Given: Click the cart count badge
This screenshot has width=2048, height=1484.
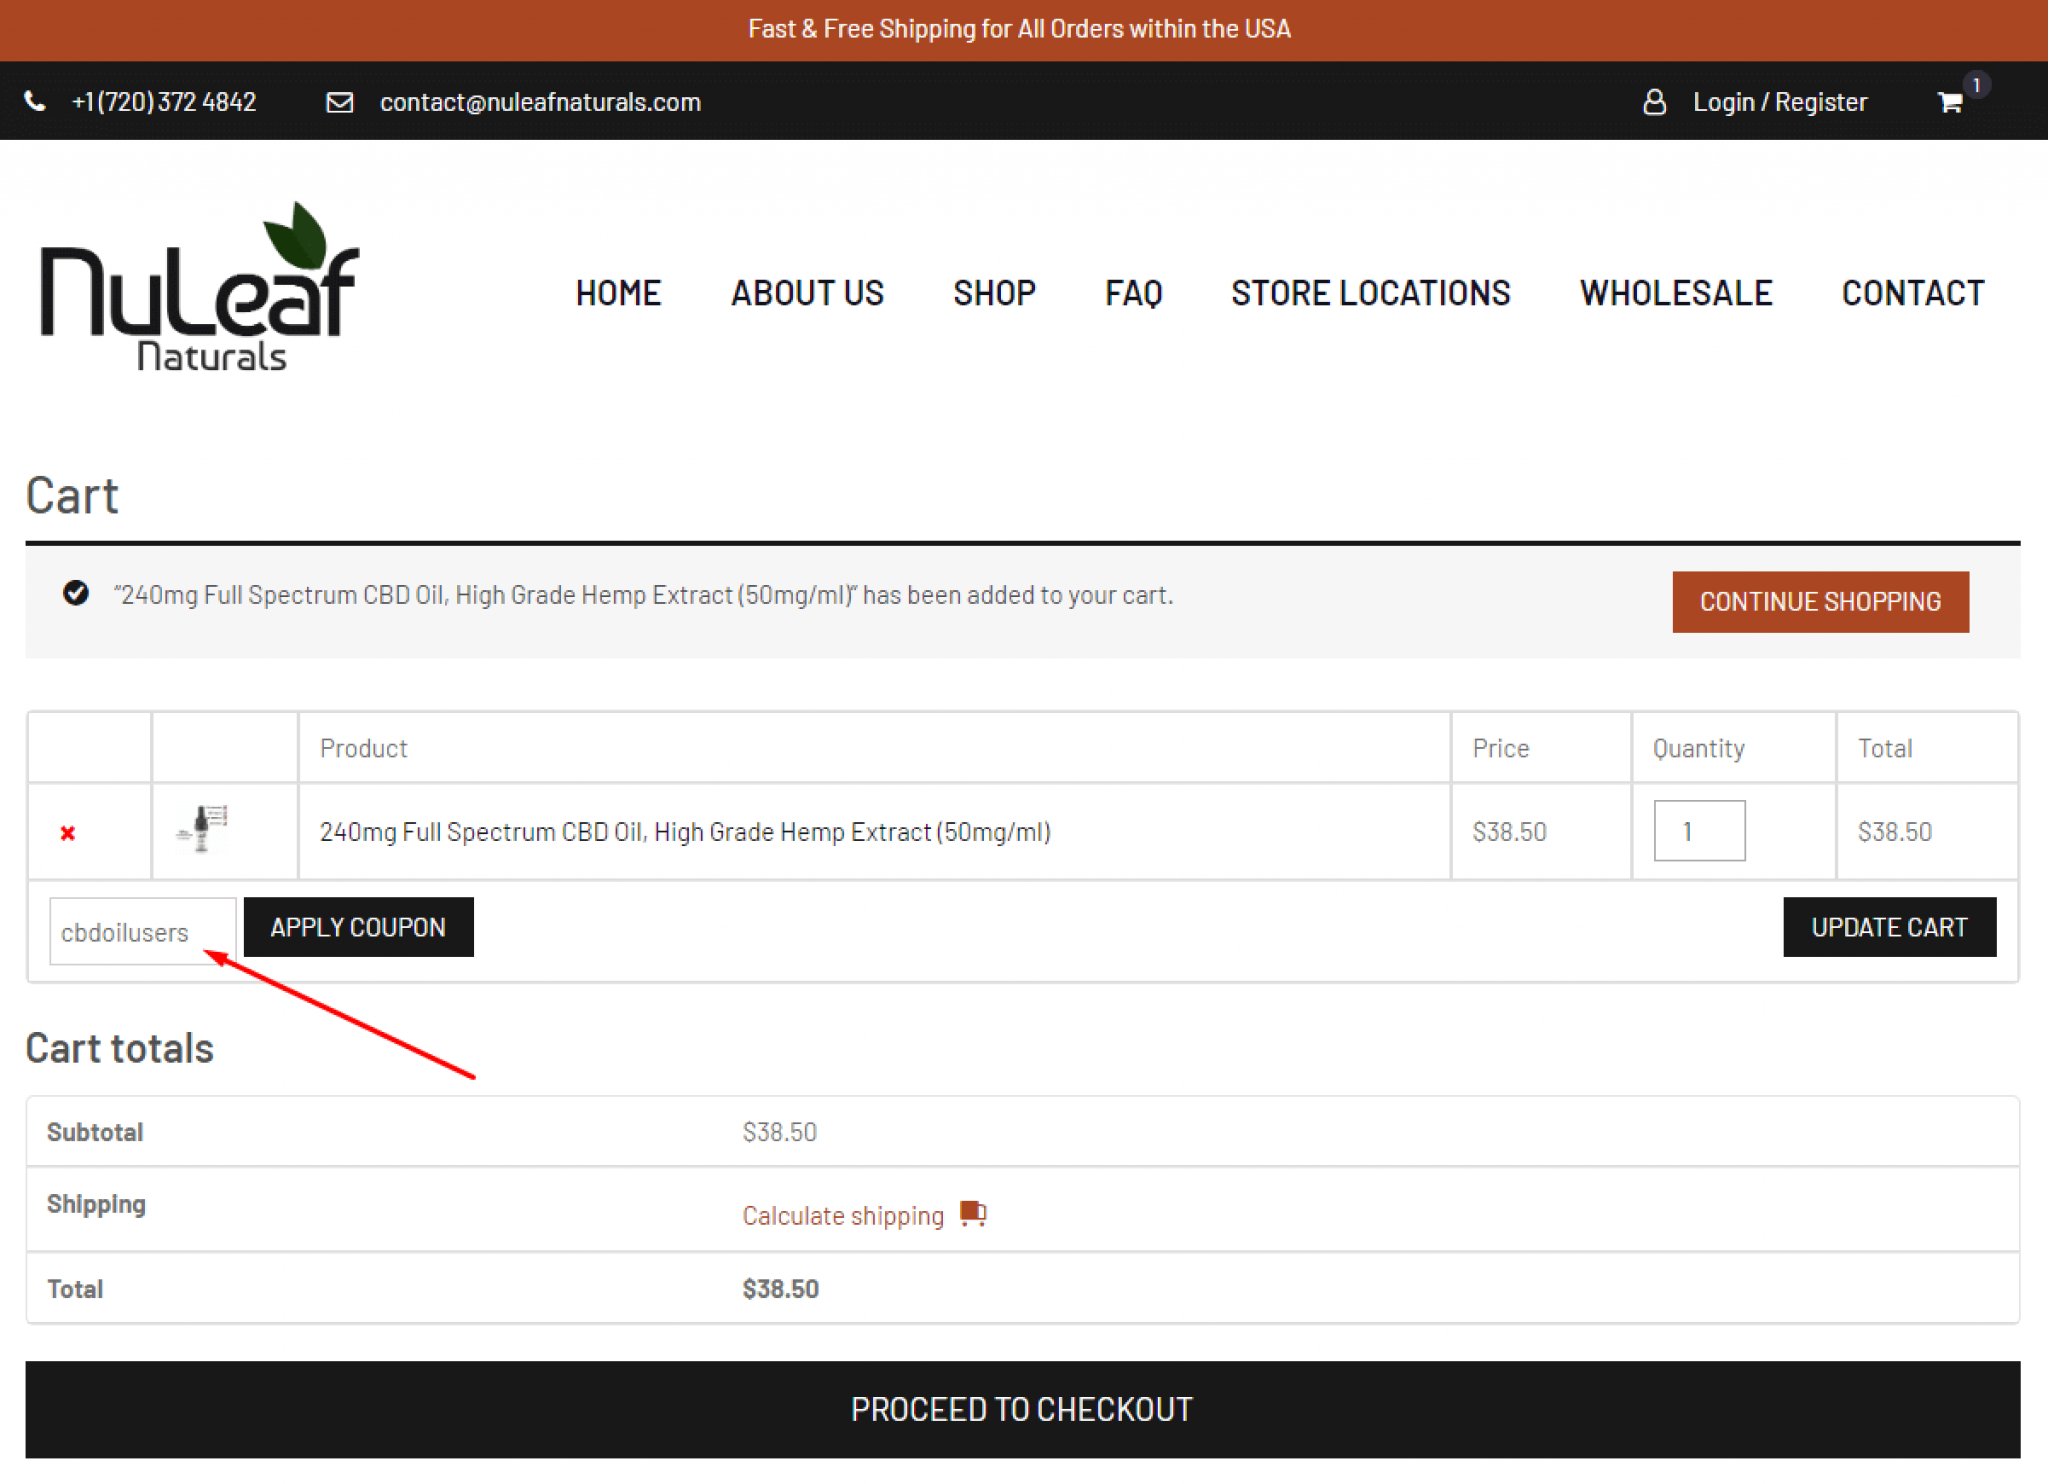Looking at the screenshot, I should [1976, 85].
